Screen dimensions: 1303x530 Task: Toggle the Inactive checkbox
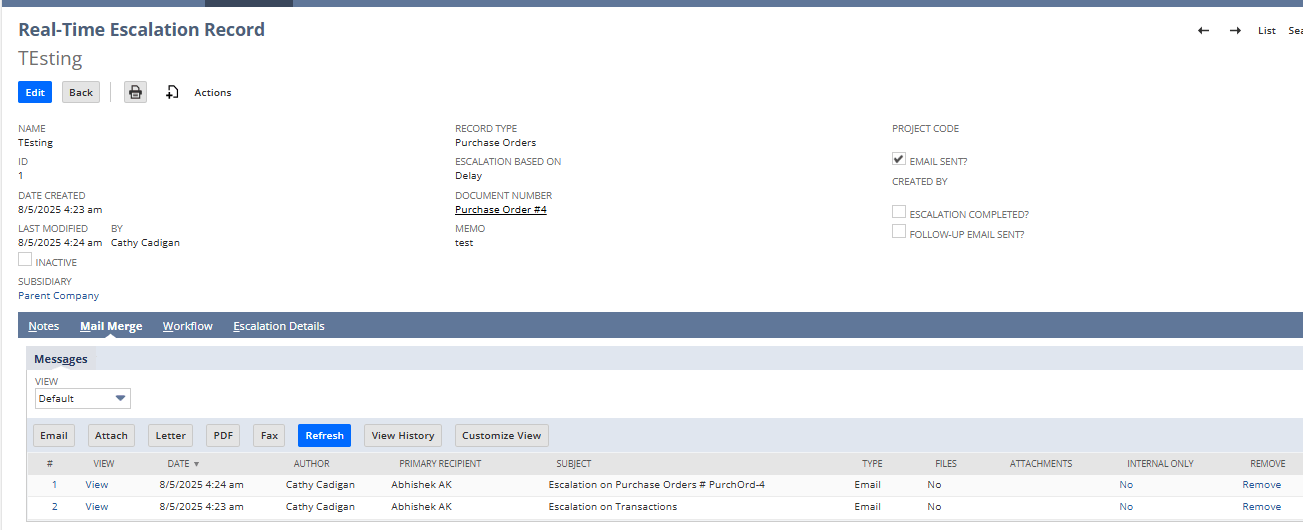point(25,260)
